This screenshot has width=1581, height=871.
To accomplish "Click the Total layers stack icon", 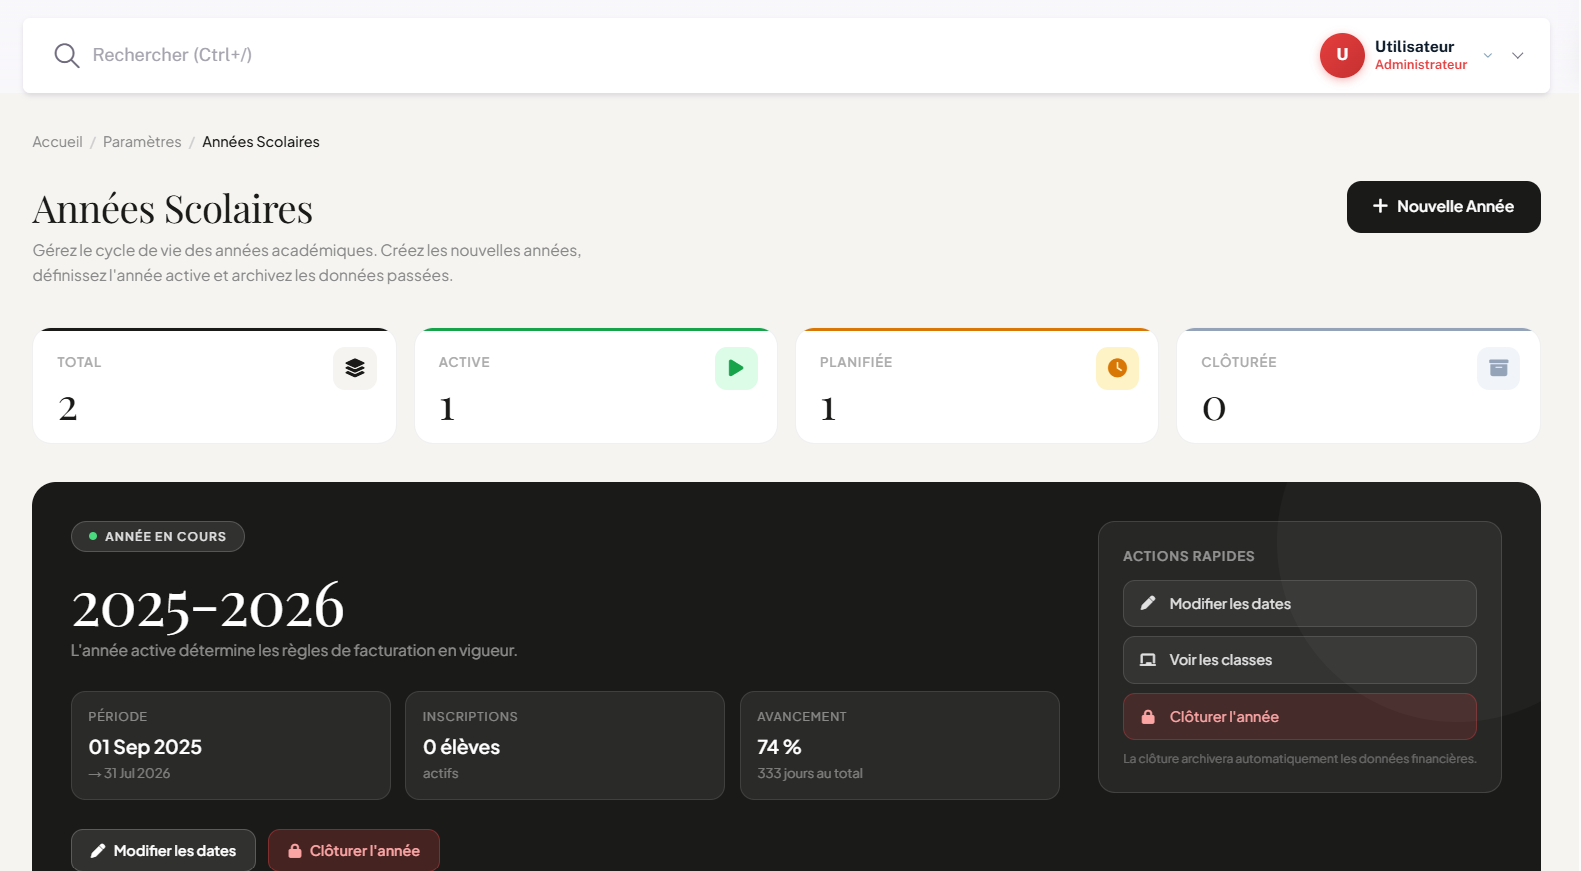I will [355, 368].
